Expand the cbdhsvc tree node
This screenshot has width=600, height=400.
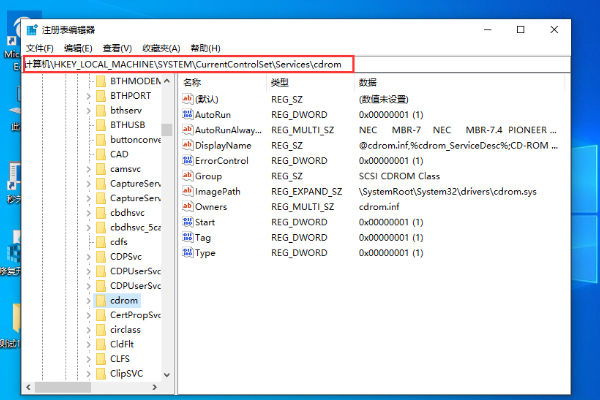pos(88,213)
